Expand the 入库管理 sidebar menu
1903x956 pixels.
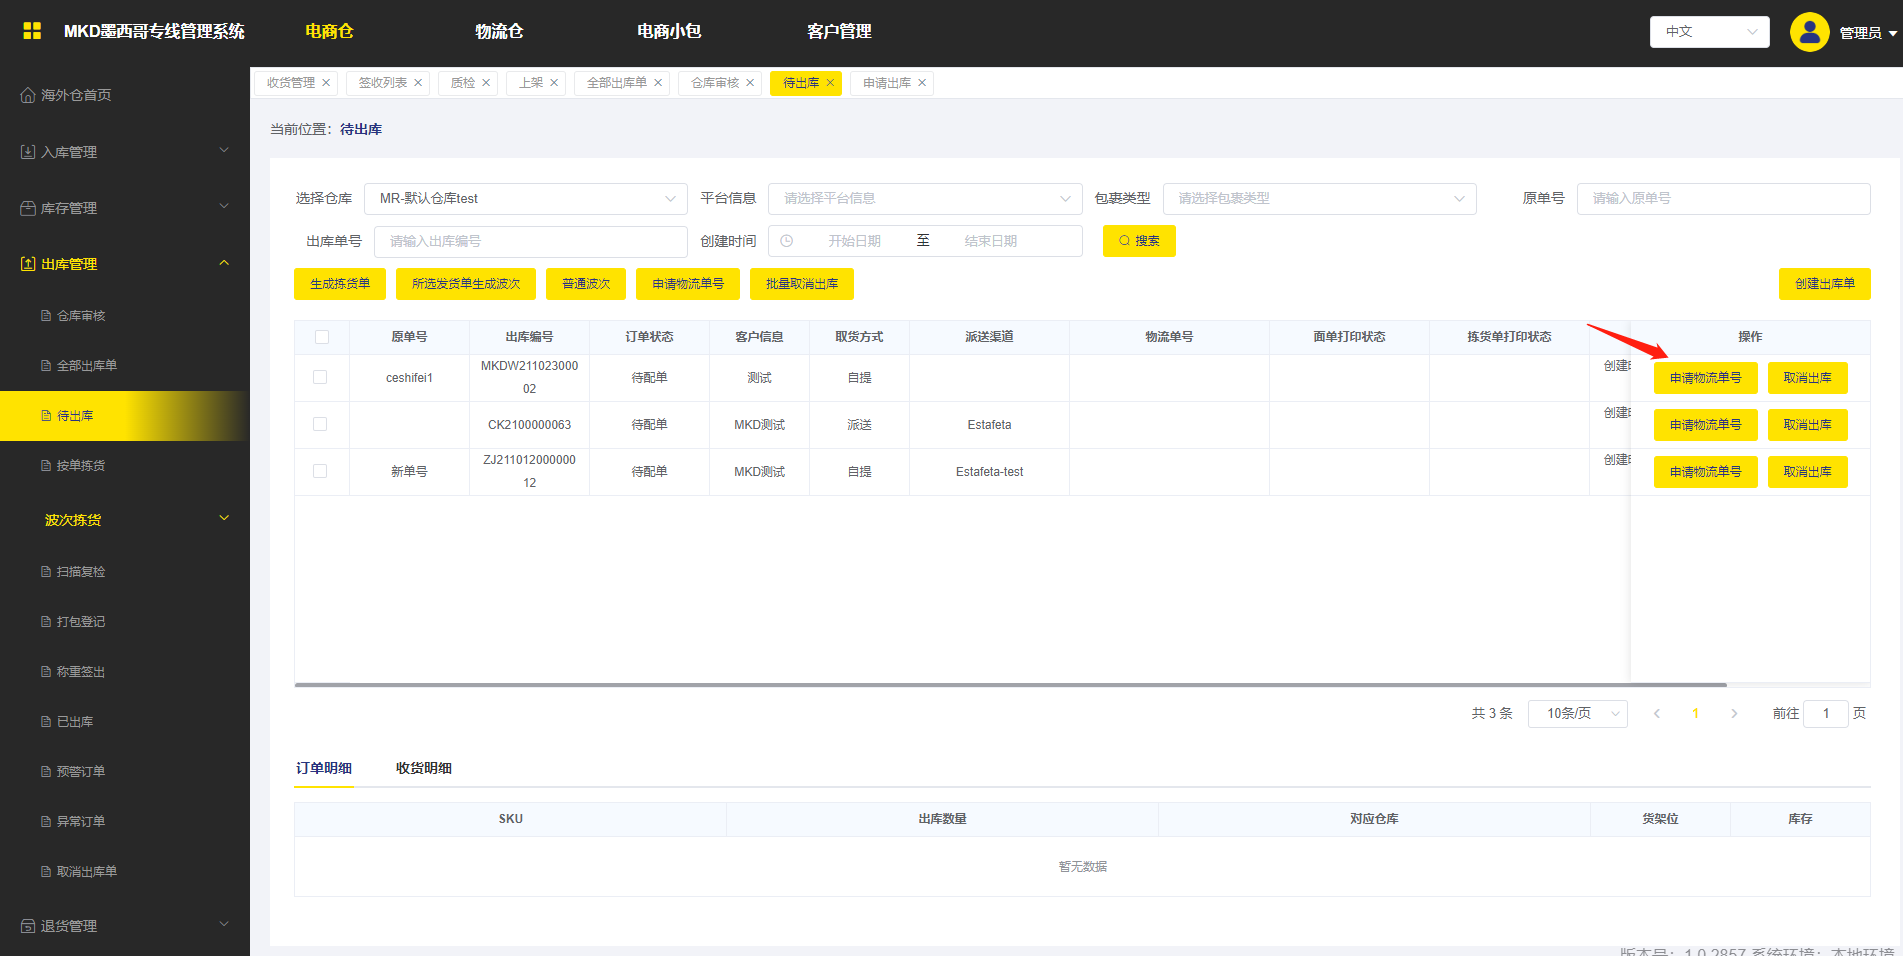coord(125,152)
